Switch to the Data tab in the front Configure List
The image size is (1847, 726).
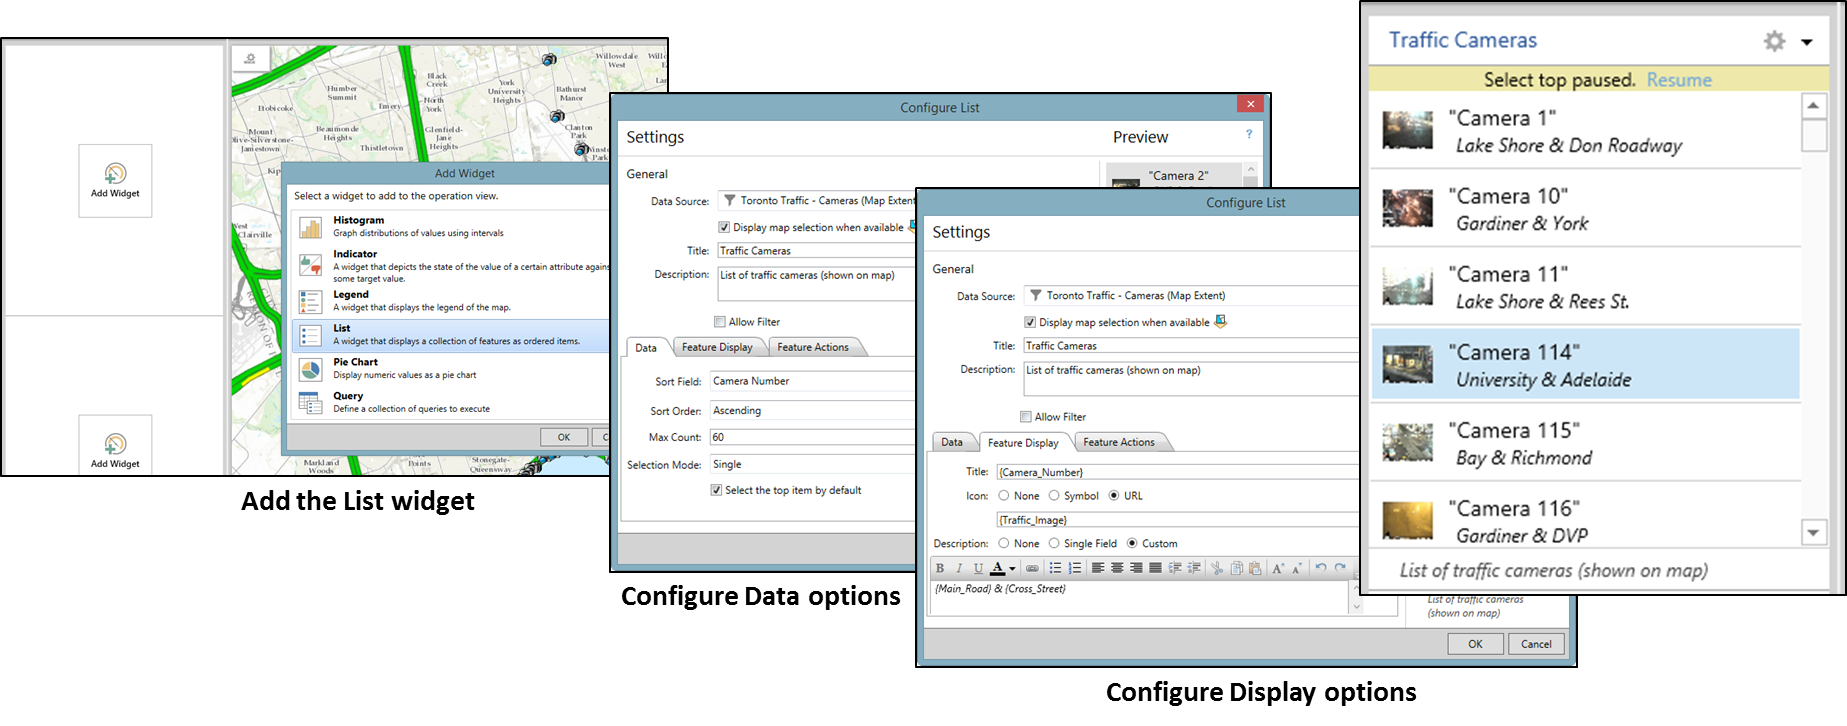(952, 442)
